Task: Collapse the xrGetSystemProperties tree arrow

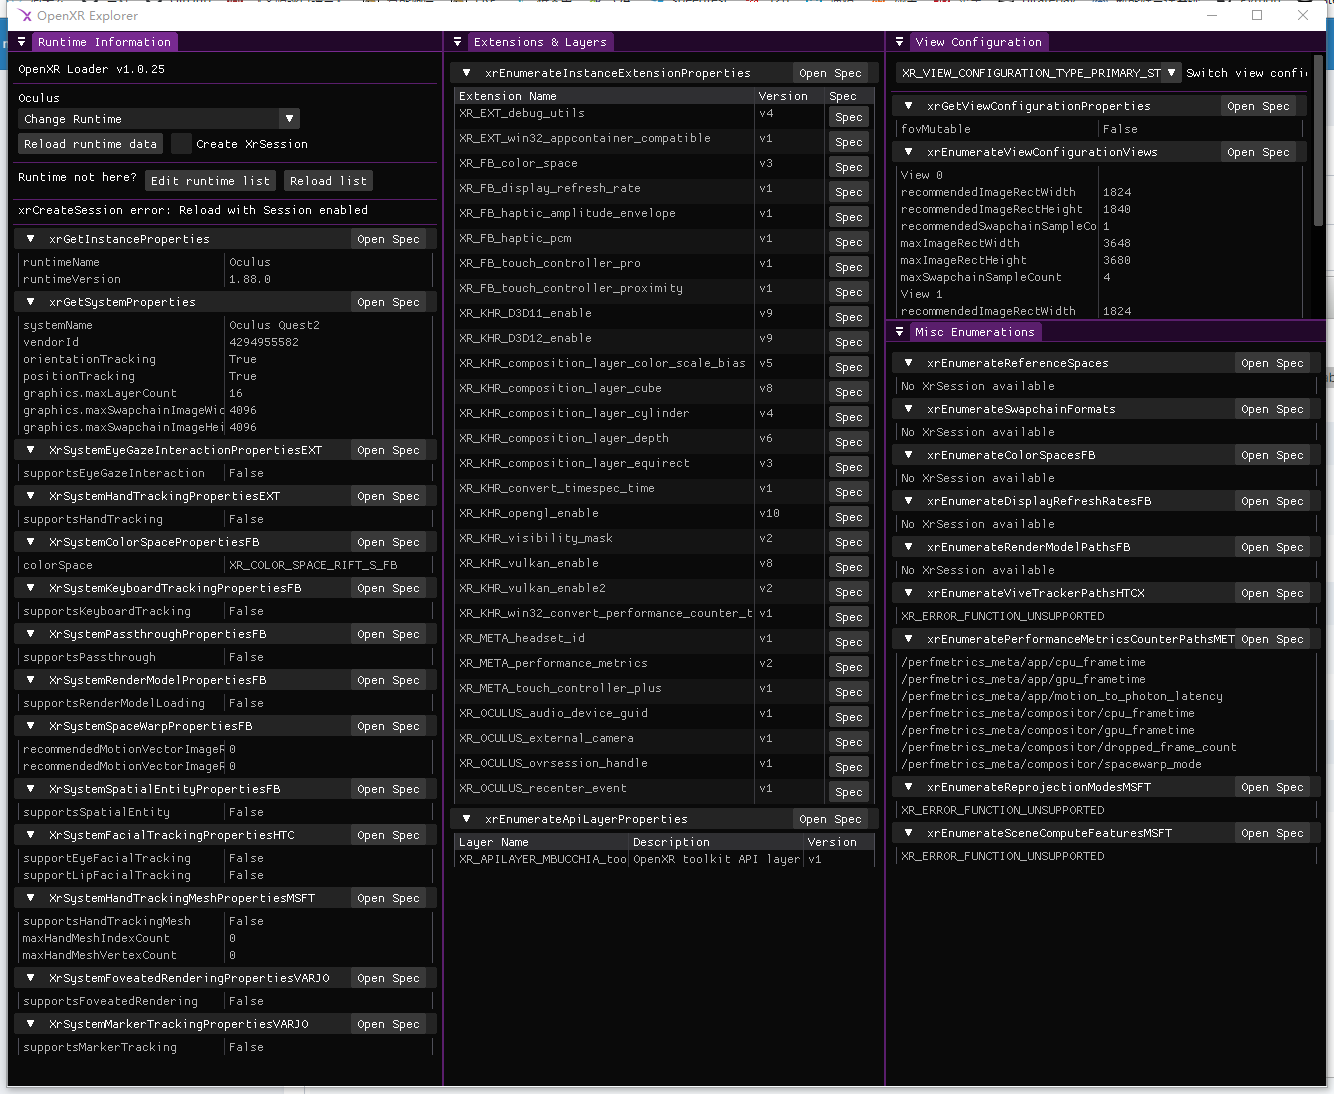Action: pyautogui.click(x=30, y=302)
